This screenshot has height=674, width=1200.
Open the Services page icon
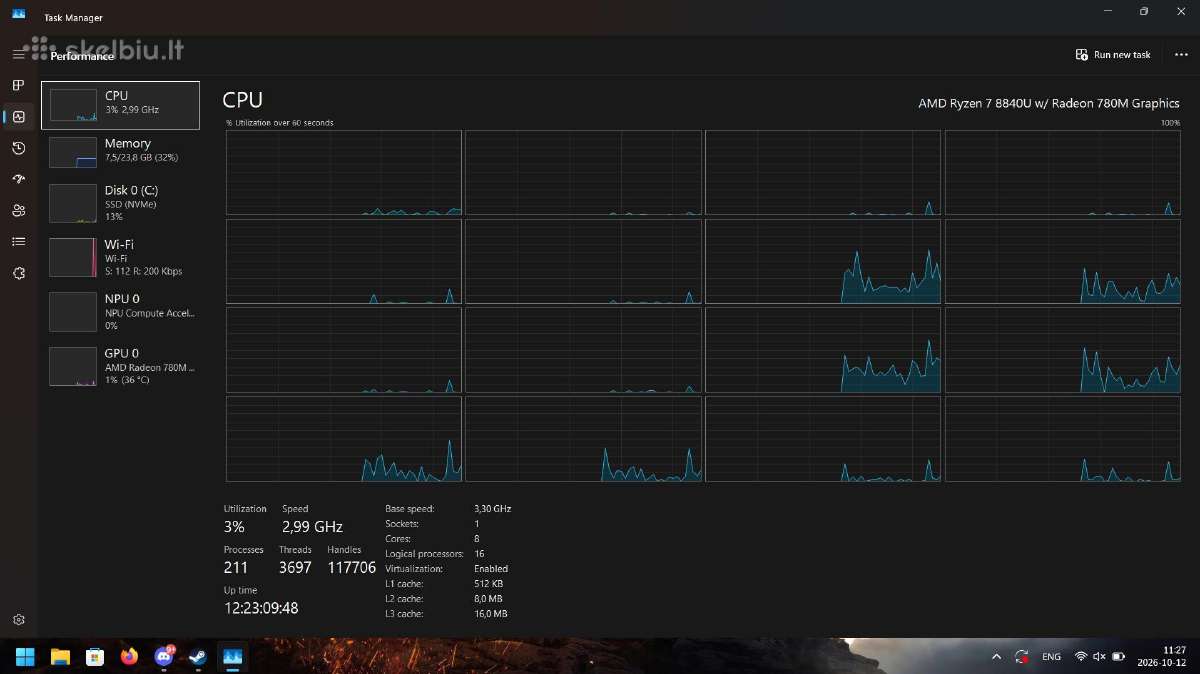click(18, 273)
